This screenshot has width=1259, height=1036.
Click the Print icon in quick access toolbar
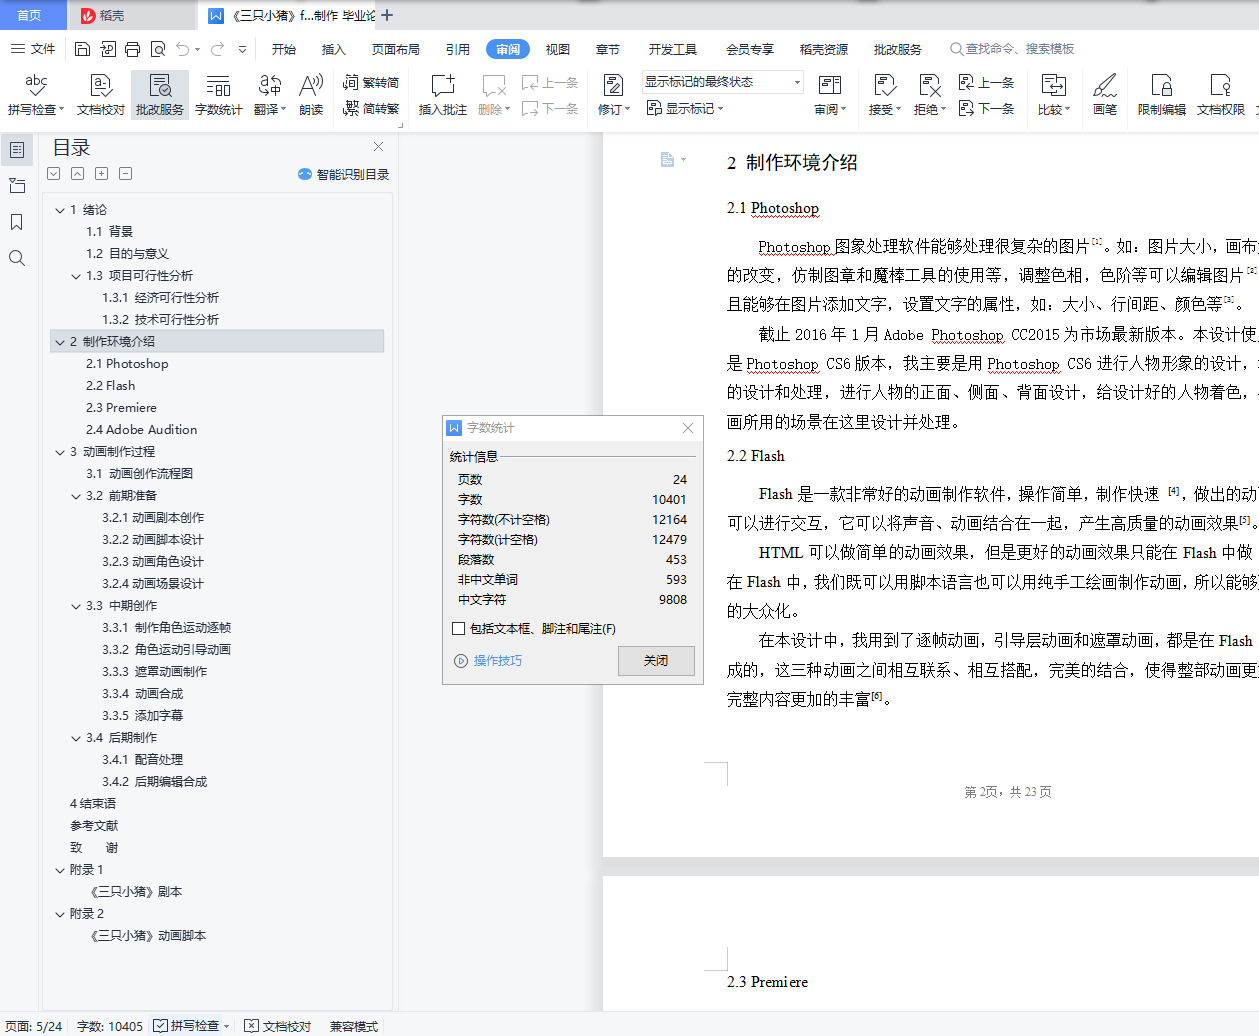click(x=132, y=49)
